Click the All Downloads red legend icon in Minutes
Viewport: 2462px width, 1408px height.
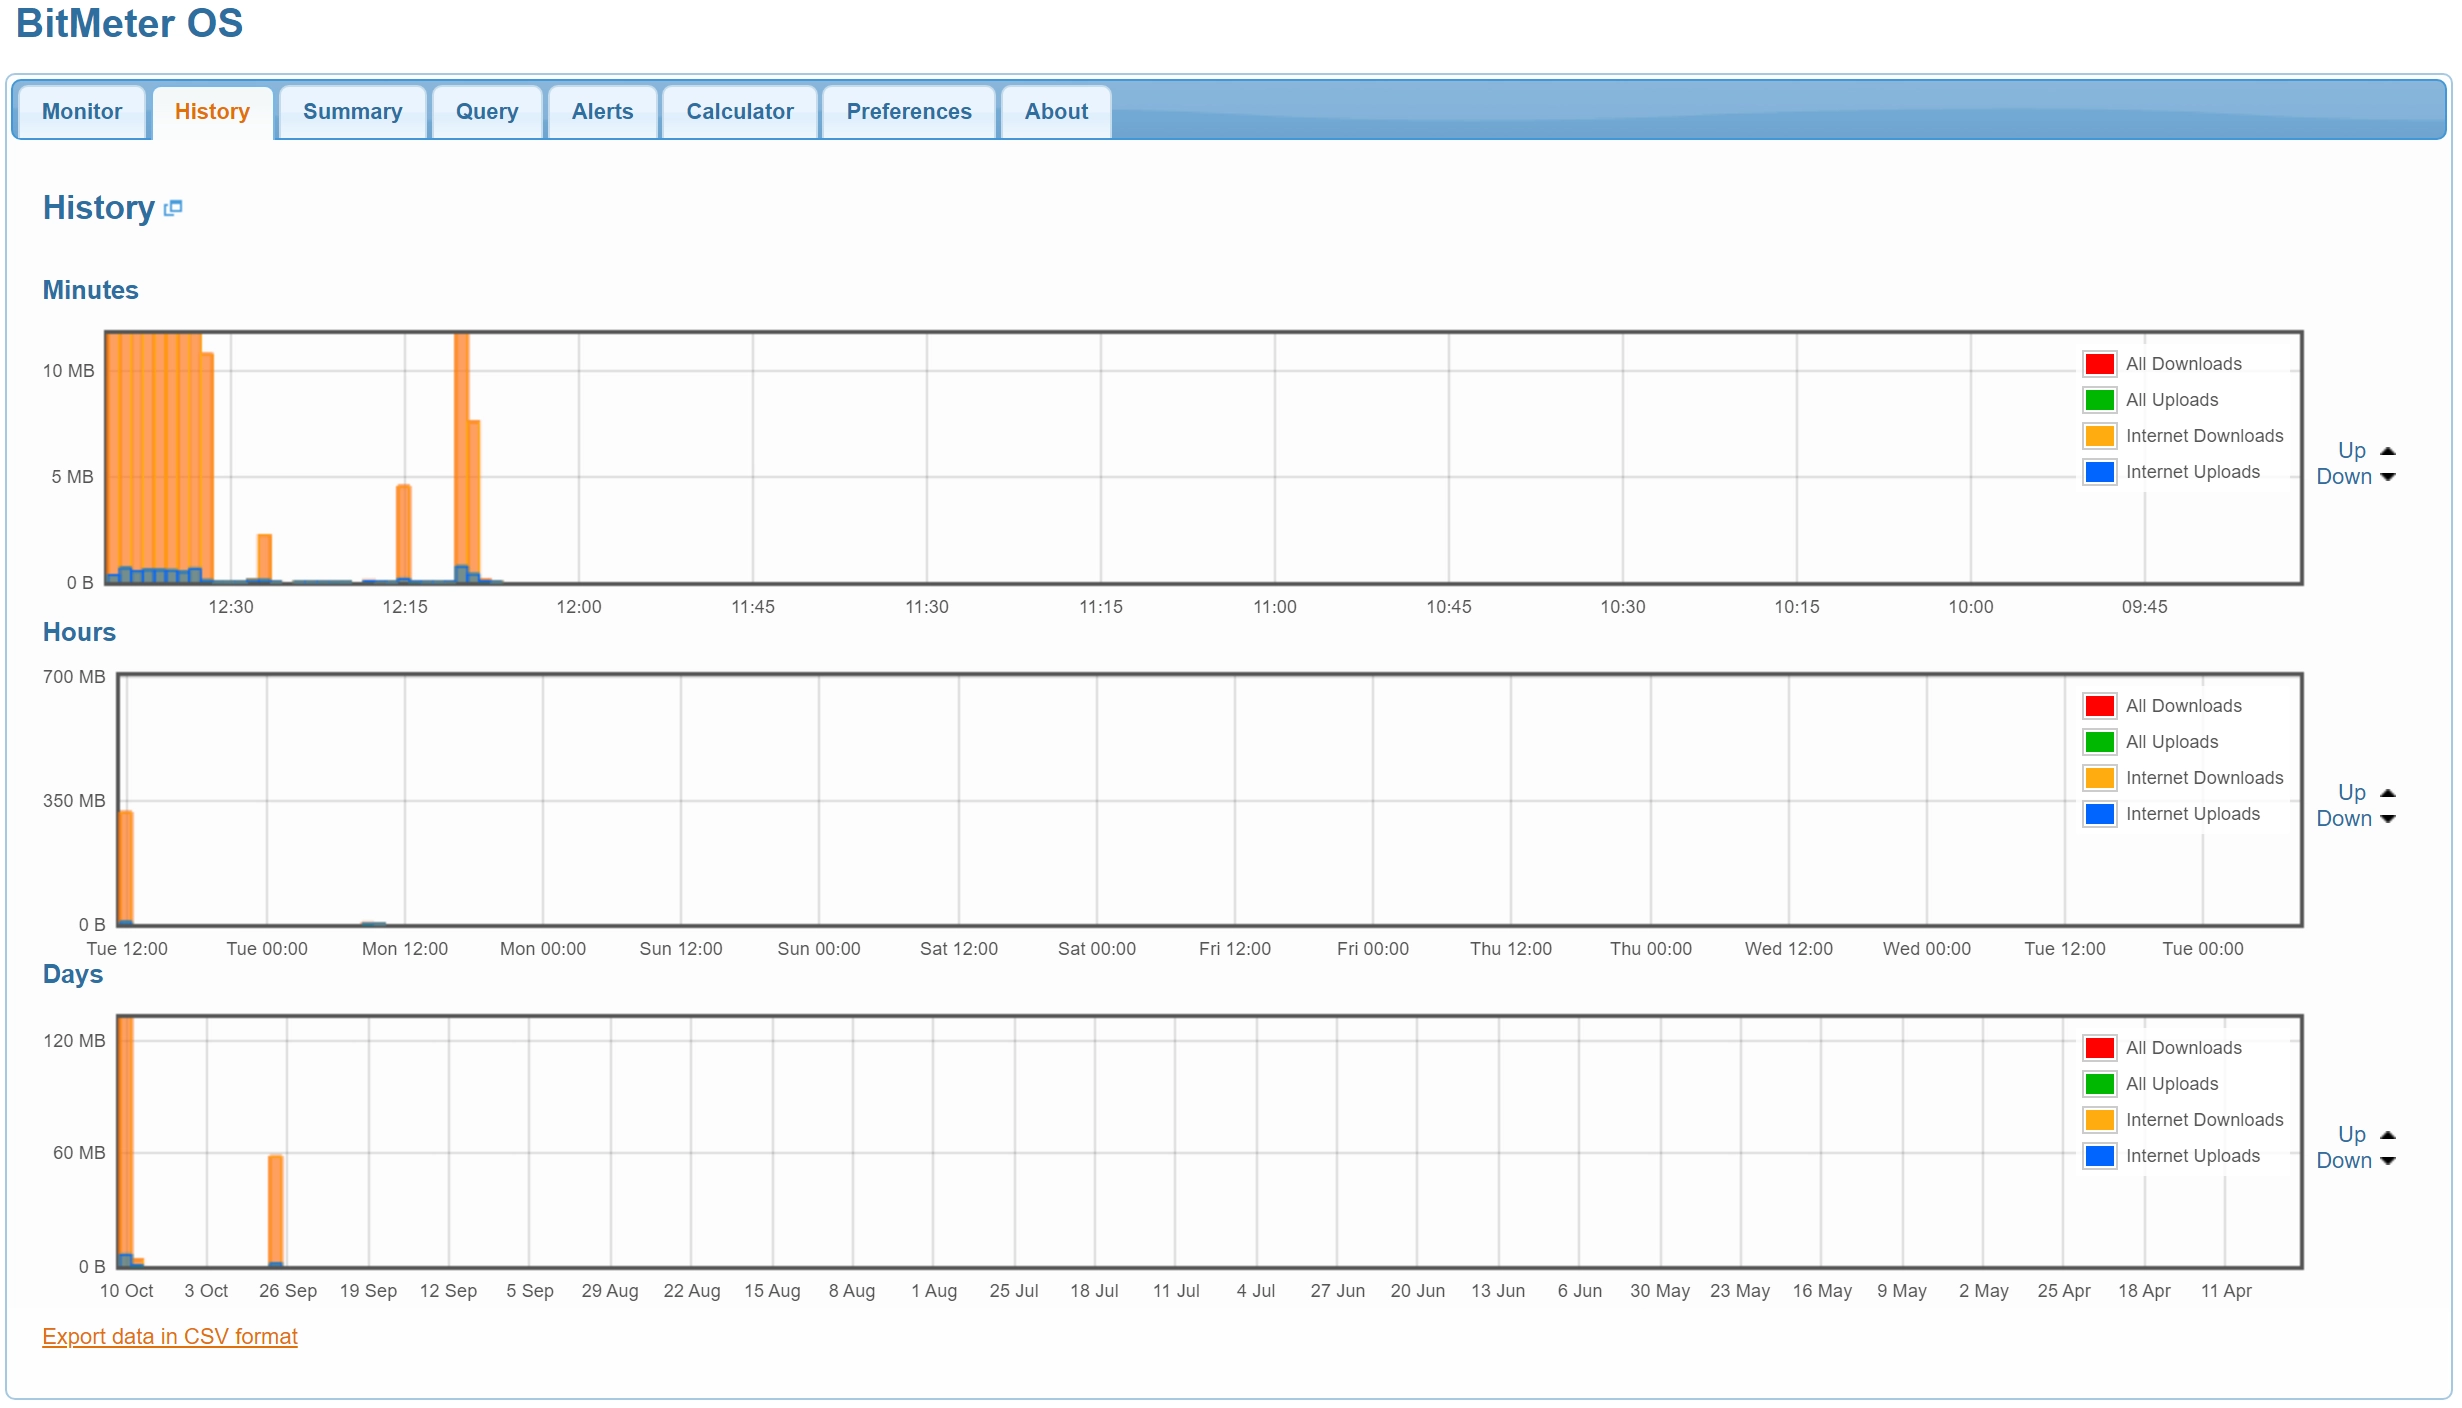(x=2098, y=360)
